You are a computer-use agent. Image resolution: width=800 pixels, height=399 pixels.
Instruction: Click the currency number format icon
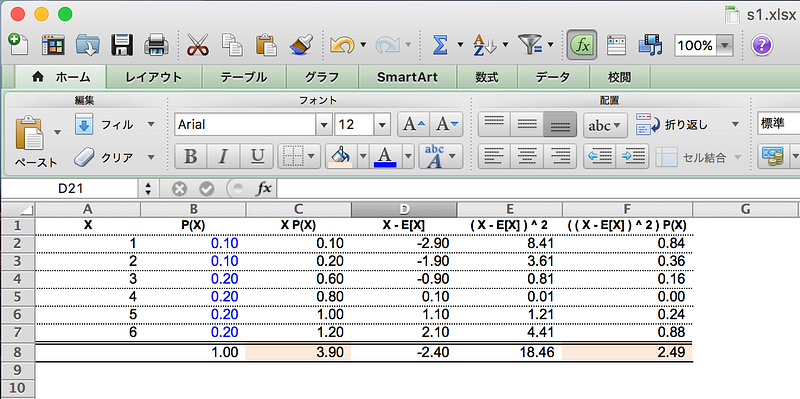tap(772, 157)
